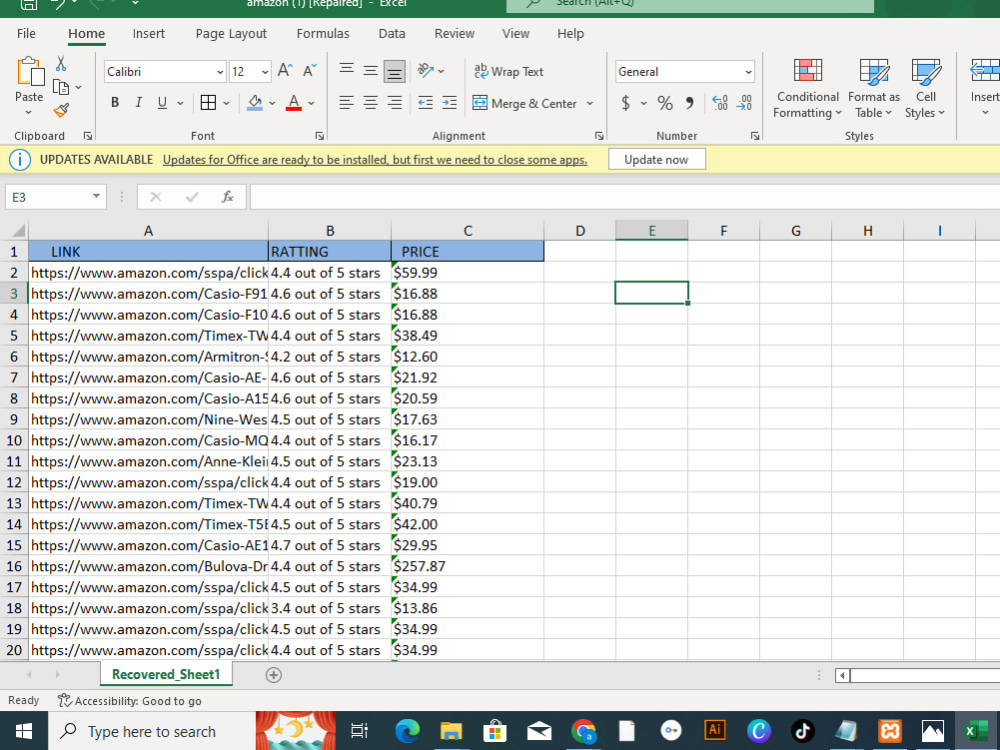Click the Type here to search box
The height and width of the screenshot is (750, 1000).
pos(152,731)
